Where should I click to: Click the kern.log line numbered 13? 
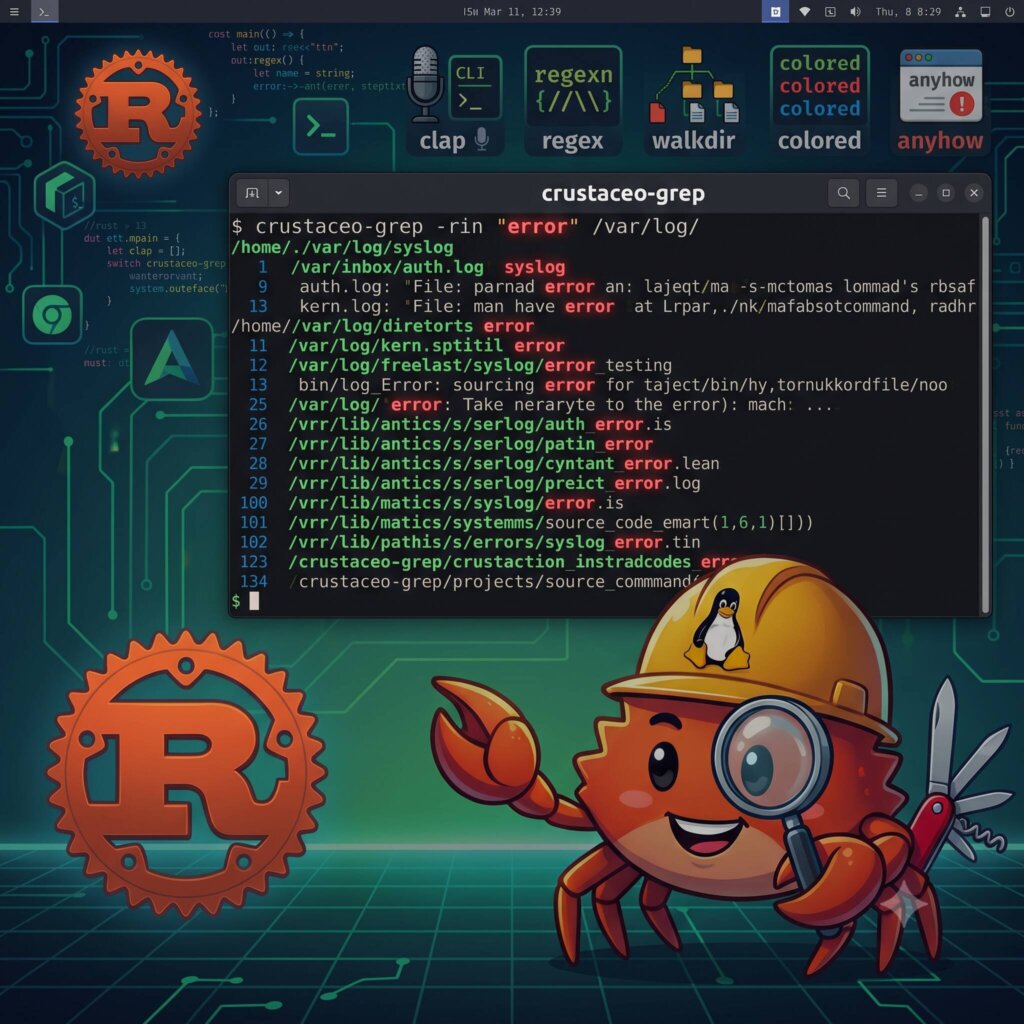click(613, 306)
